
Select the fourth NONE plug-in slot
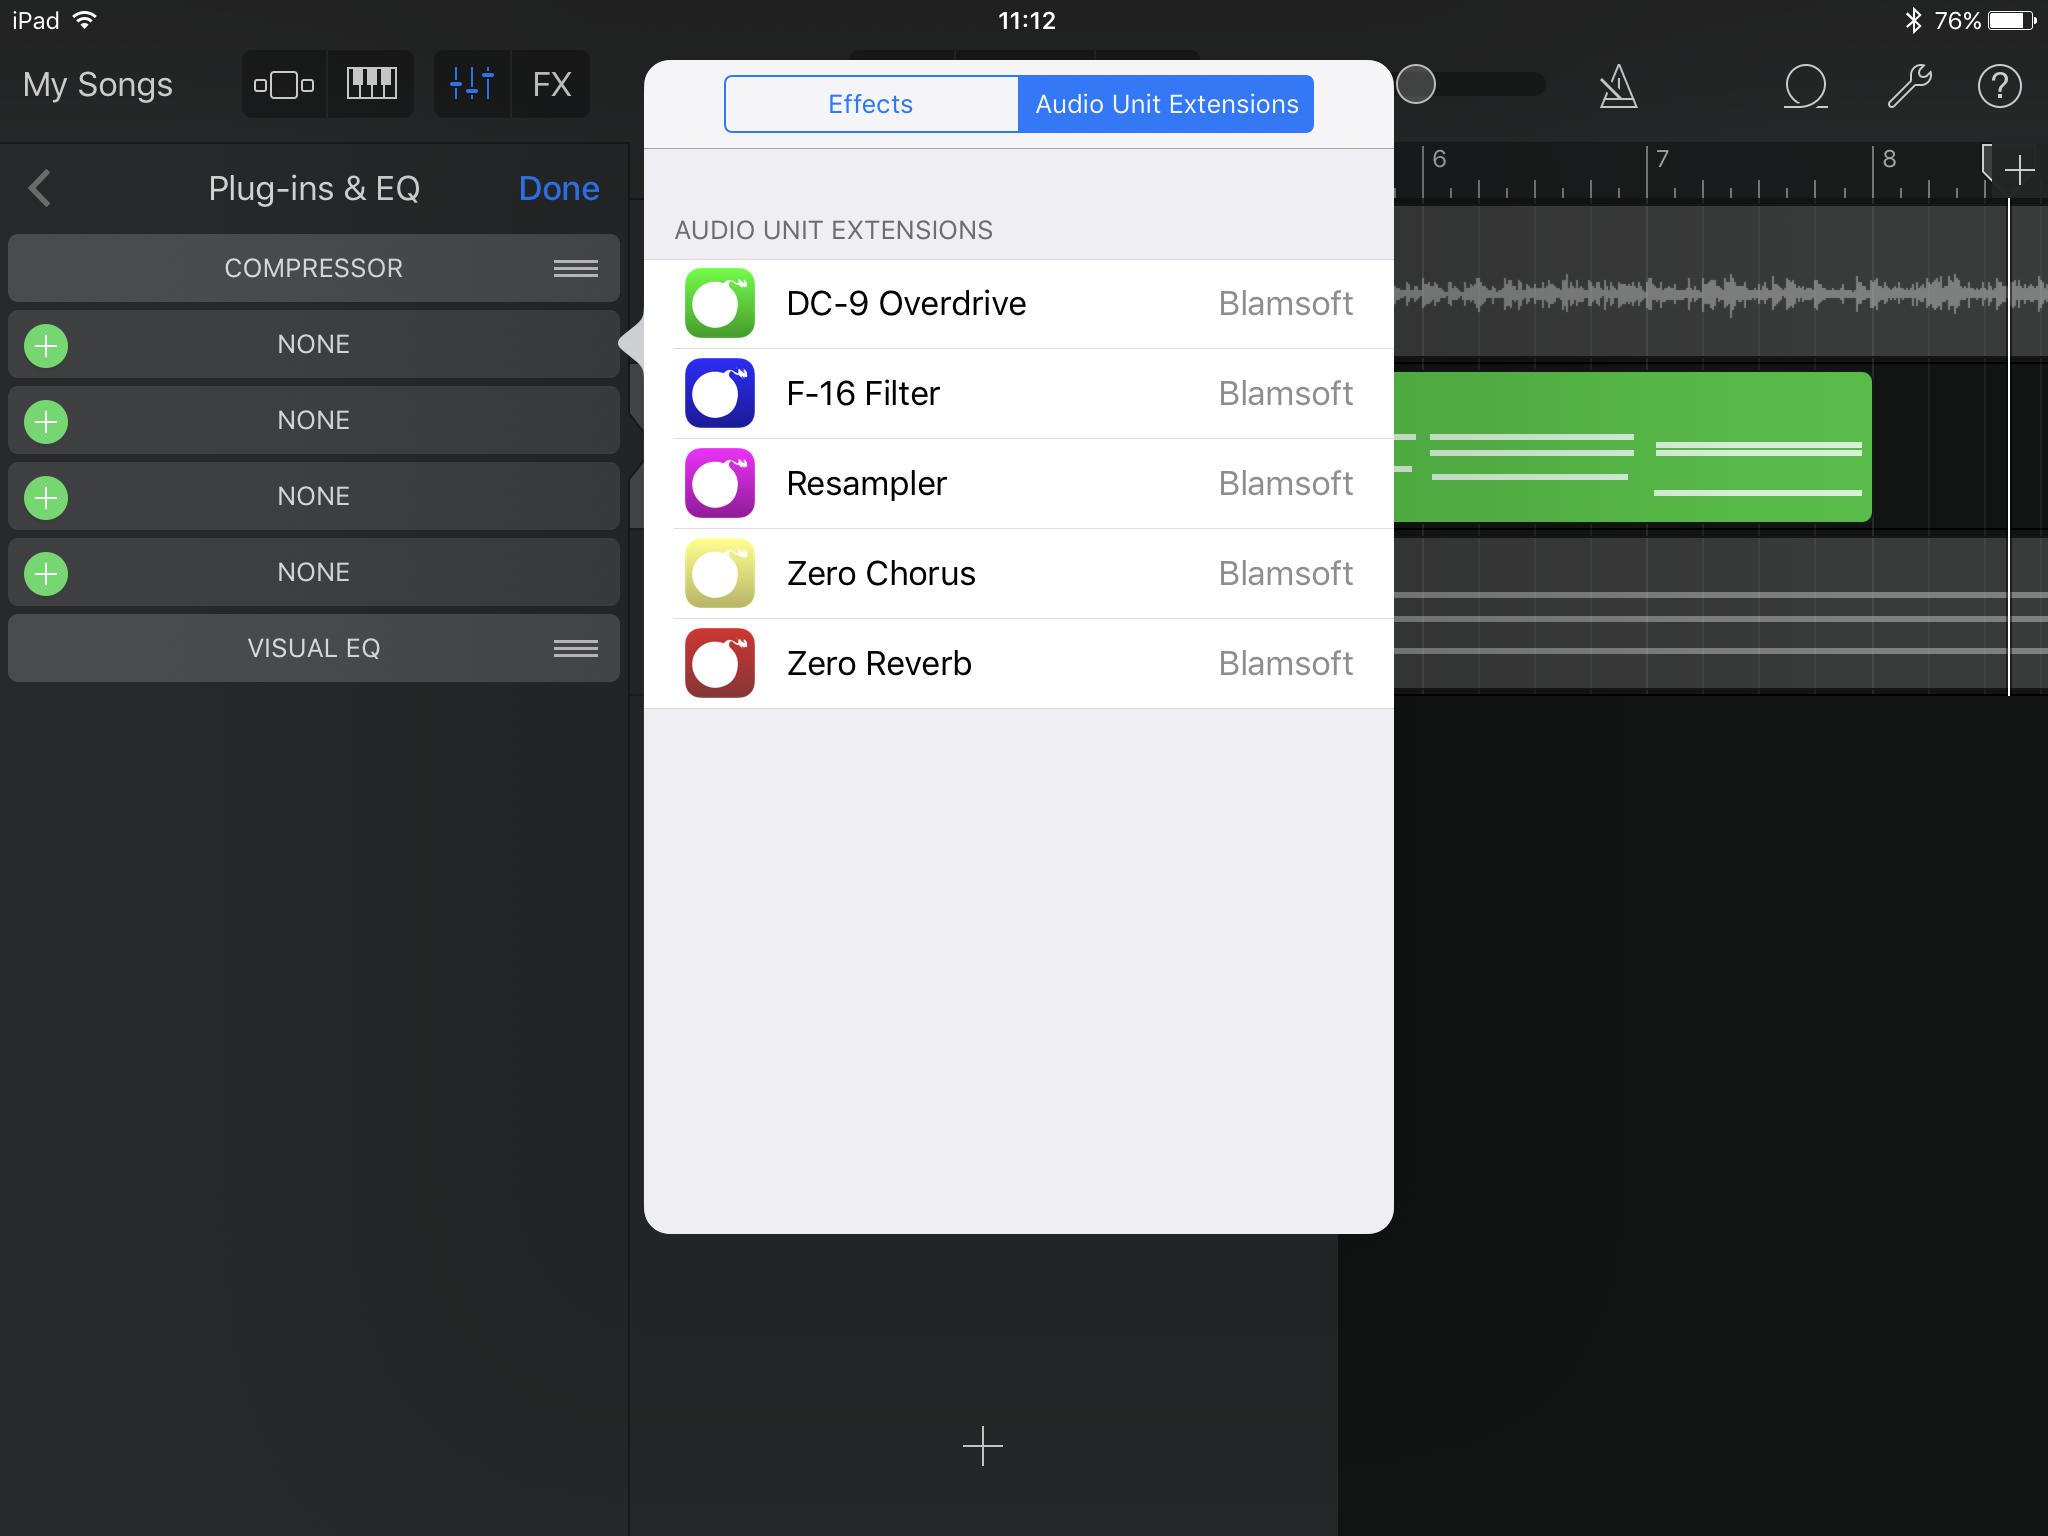(314, 572)
